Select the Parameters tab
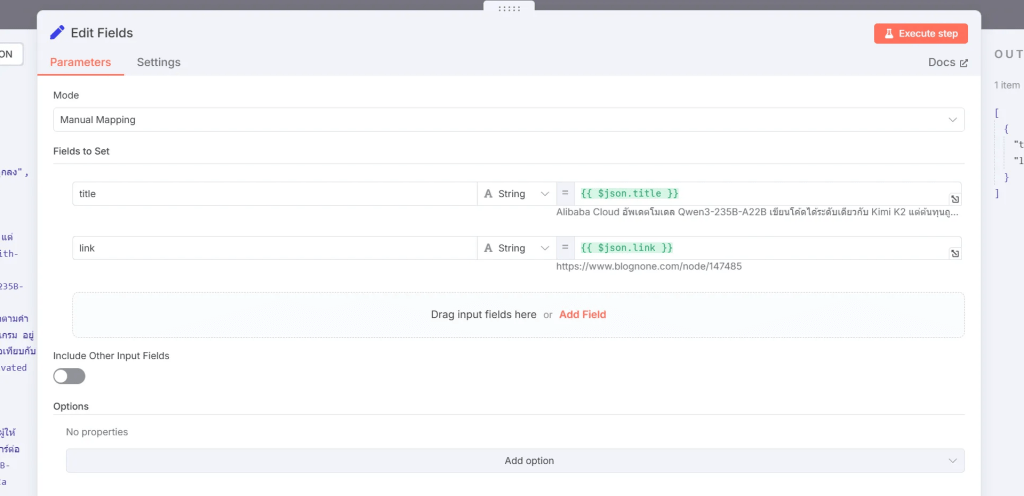This screenshot has width=1024, height=496. coord(80,62)
